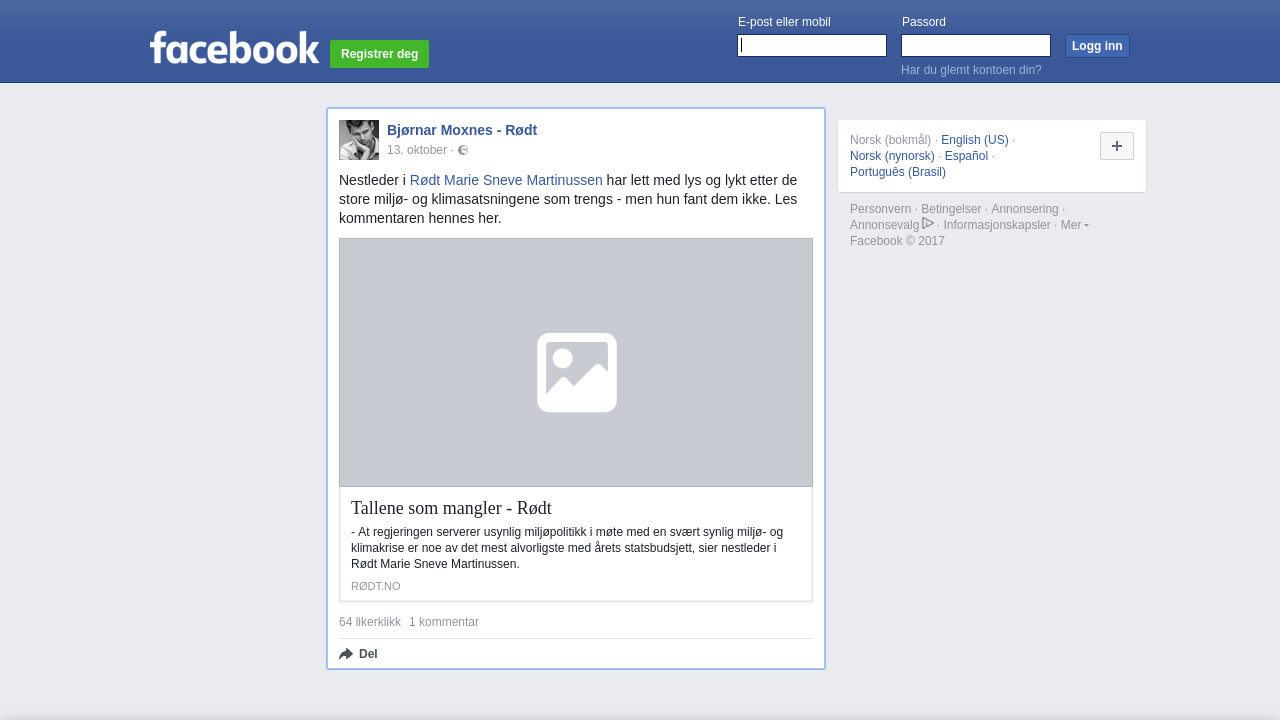The width and height of the screenshot is (1280, 720).
Task: Open Rødt Marie Sneve Martinussen link
Action: click(506, 180)
